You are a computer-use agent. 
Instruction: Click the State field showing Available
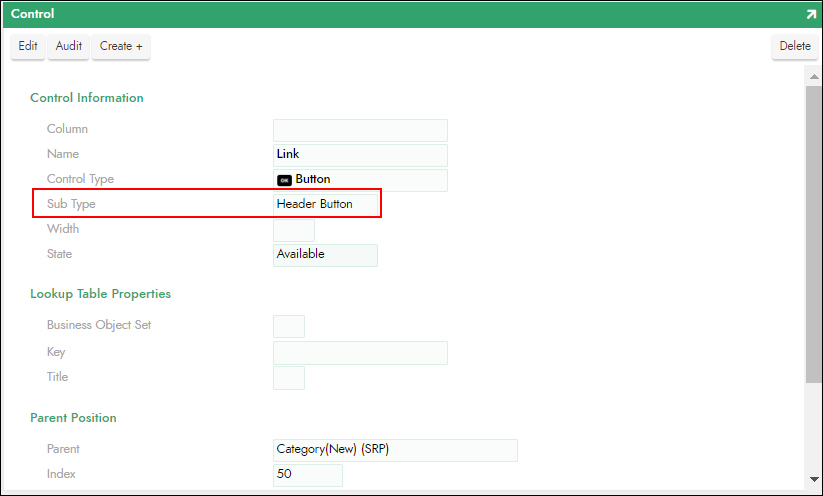click(x=325, y=255)
